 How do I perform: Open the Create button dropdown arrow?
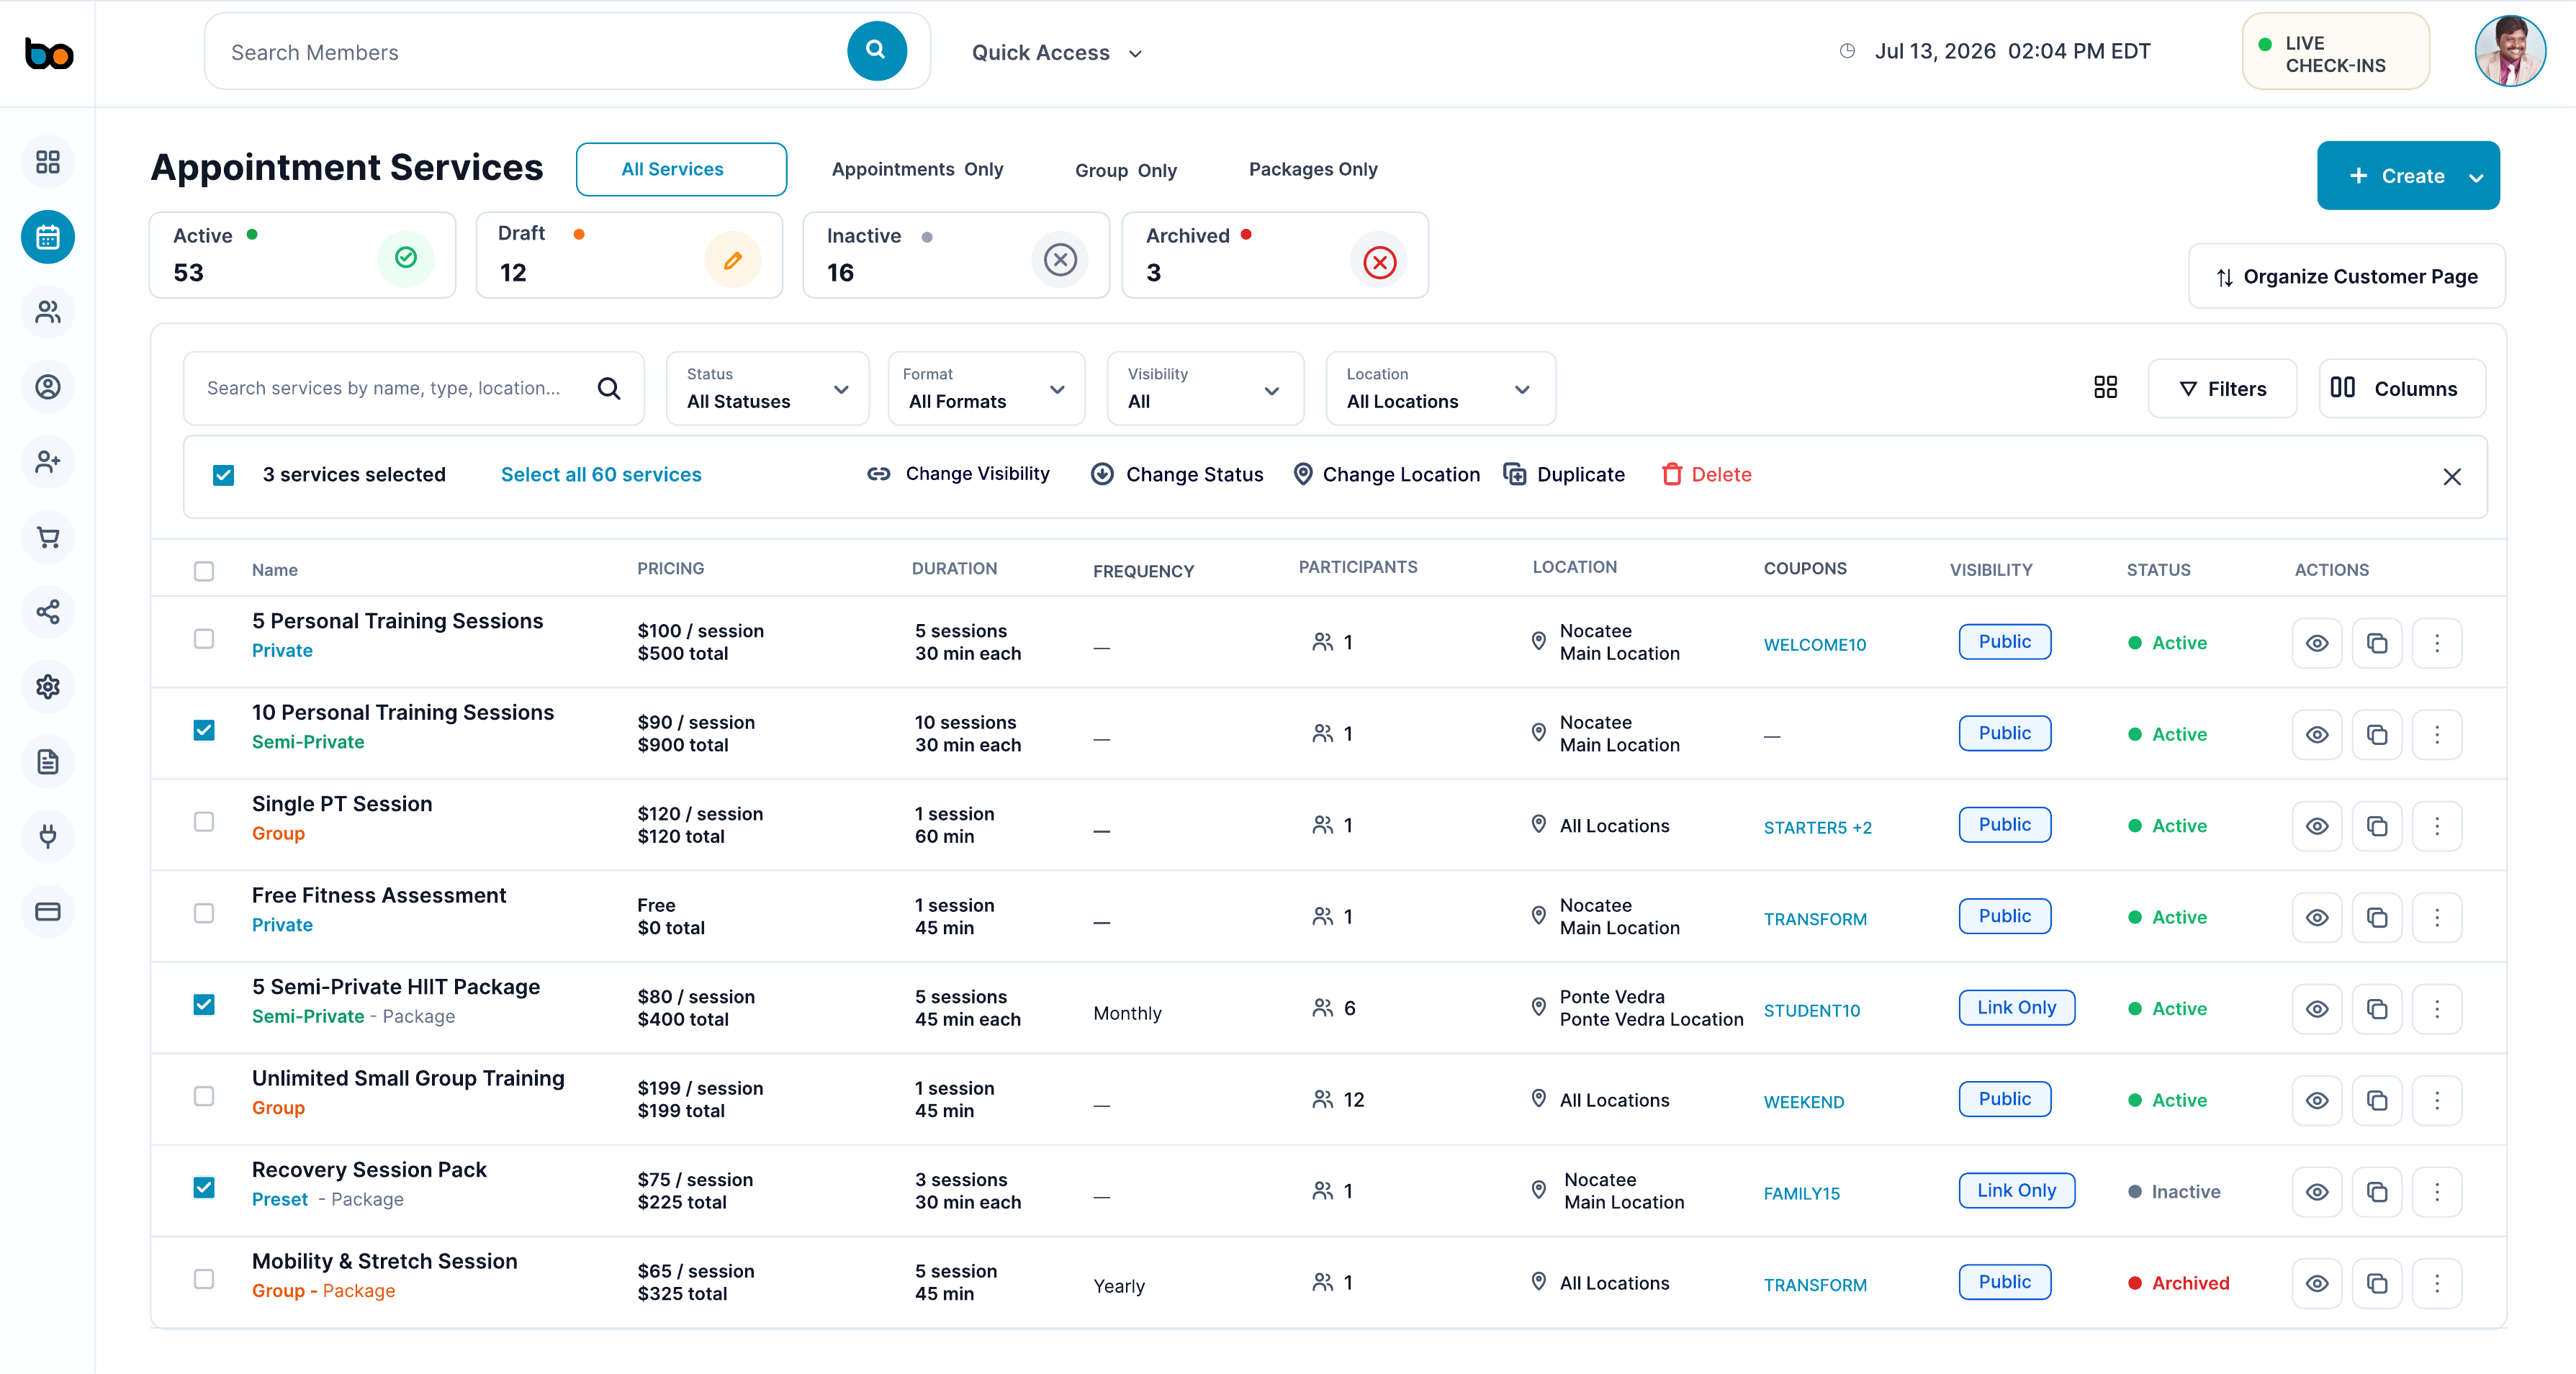click(2476, 177)
